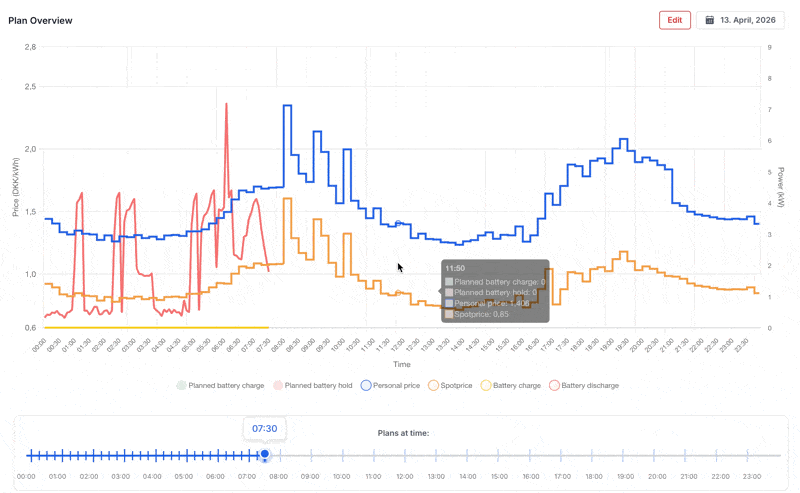Click the 07:30 tooltip label above slider

[x=264, y=429]
